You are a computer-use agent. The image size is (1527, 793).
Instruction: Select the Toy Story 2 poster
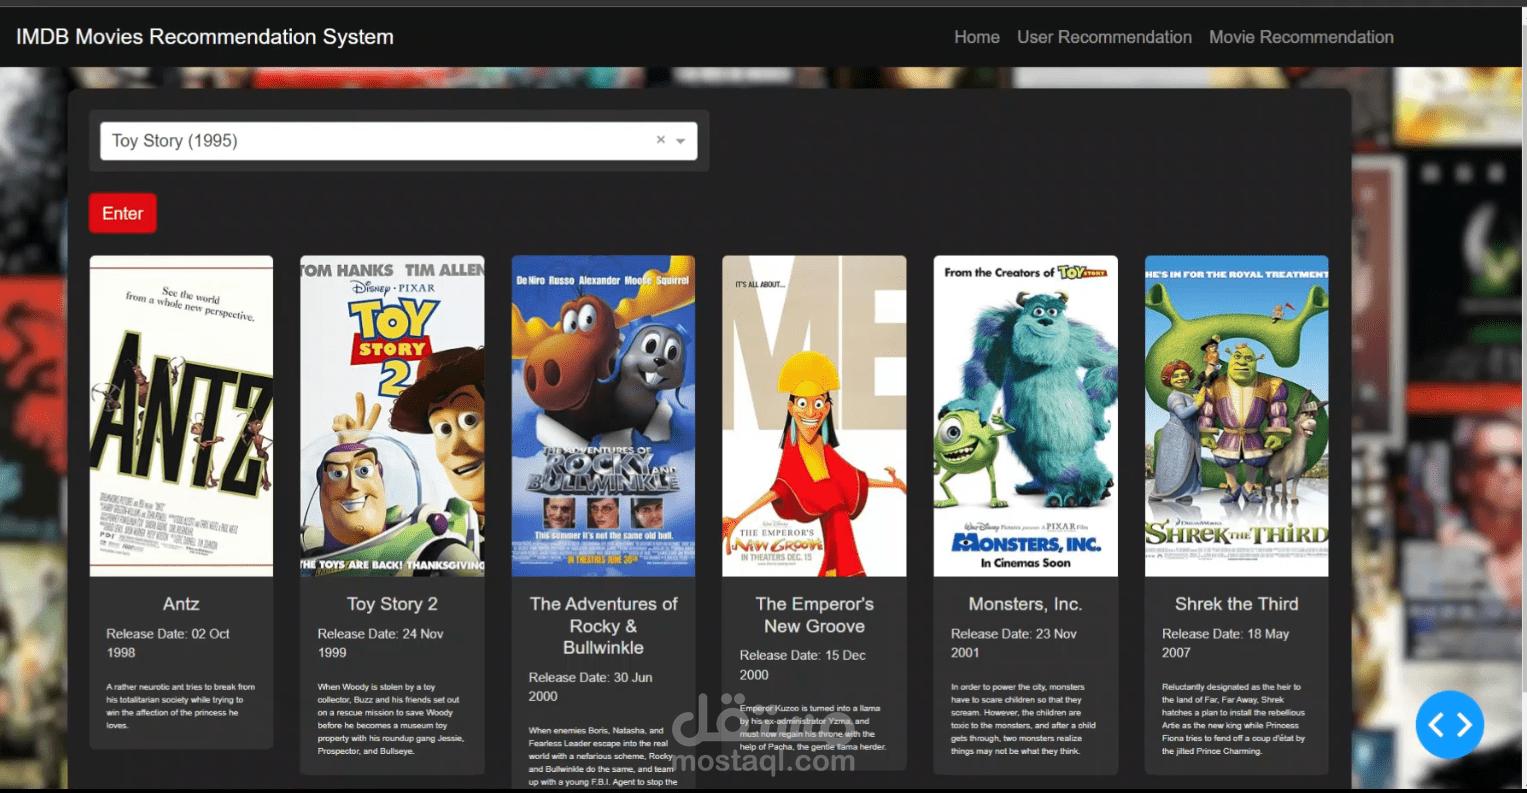click(392, 416)
